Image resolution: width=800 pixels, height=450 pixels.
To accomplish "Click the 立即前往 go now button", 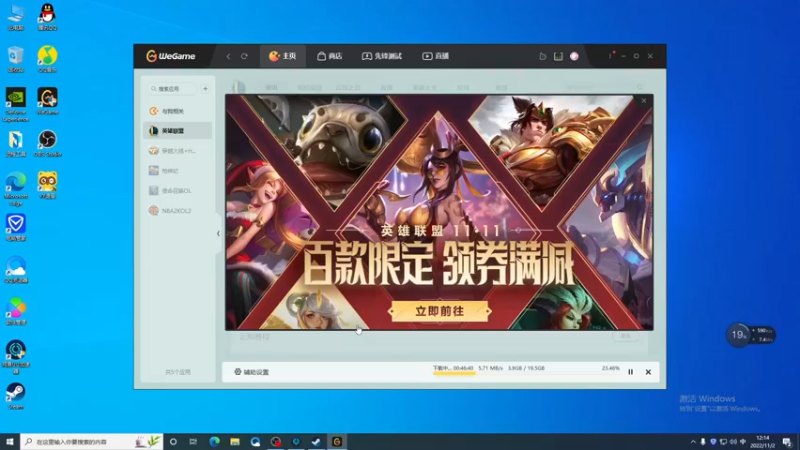I will [439, 311].
